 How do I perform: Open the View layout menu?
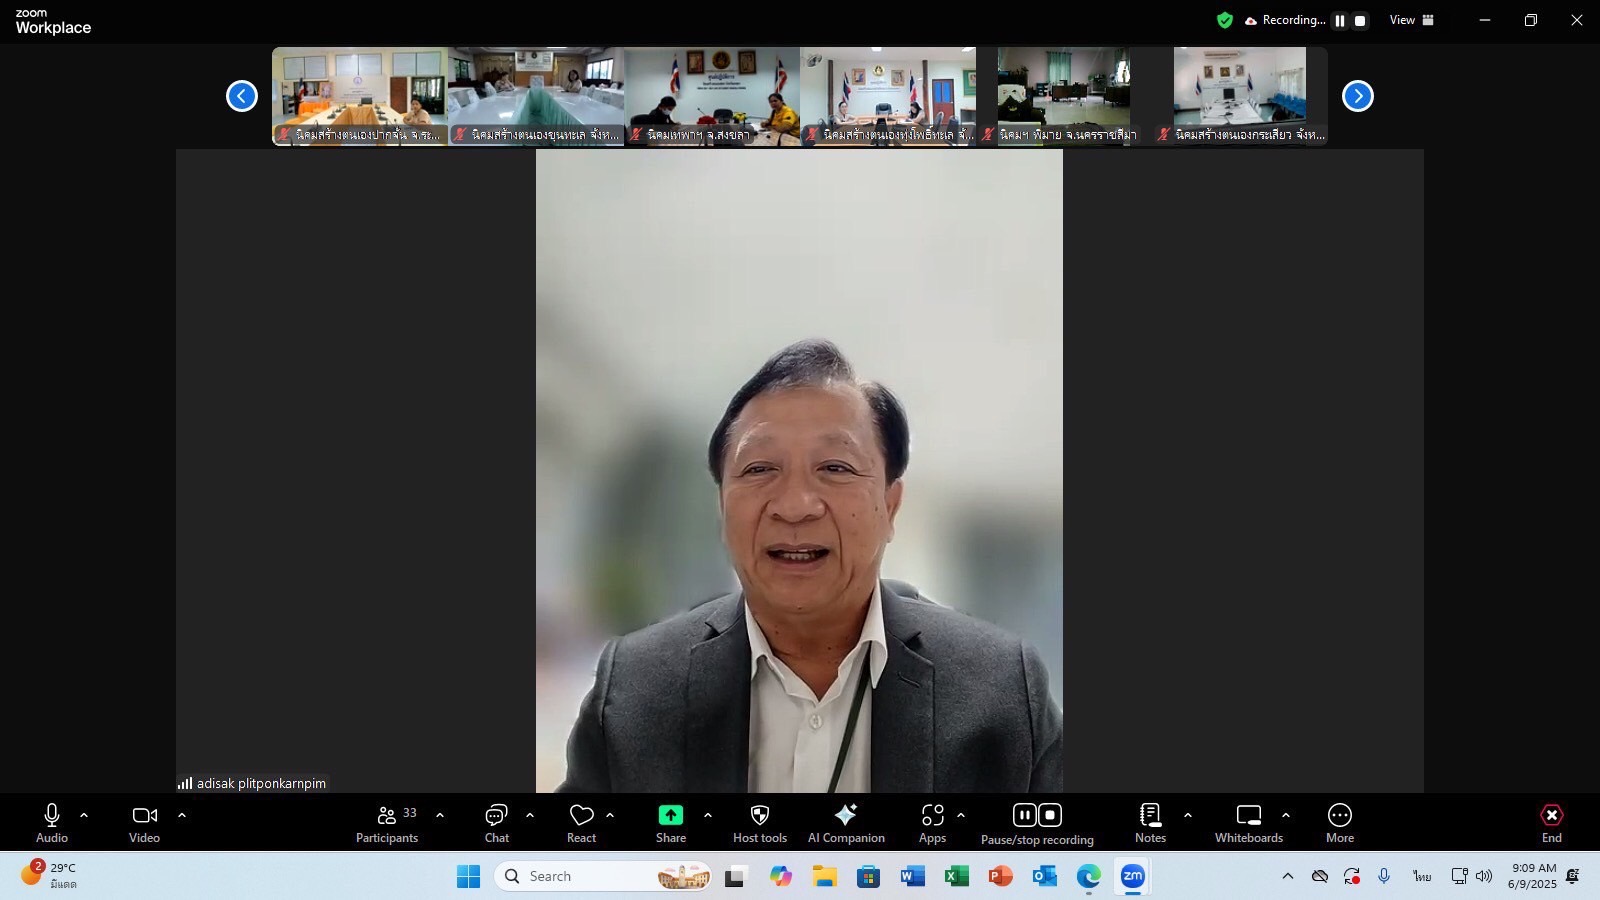click(1412, 20)
